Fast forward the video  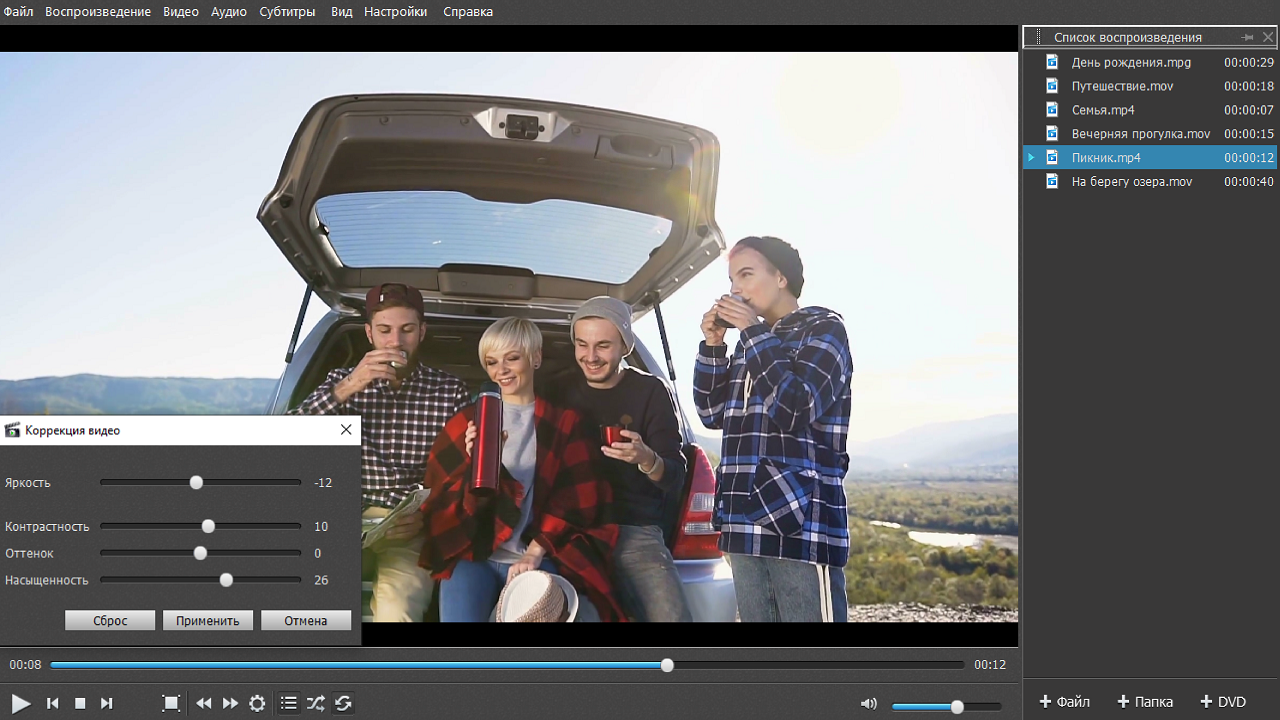coord(230,704)
